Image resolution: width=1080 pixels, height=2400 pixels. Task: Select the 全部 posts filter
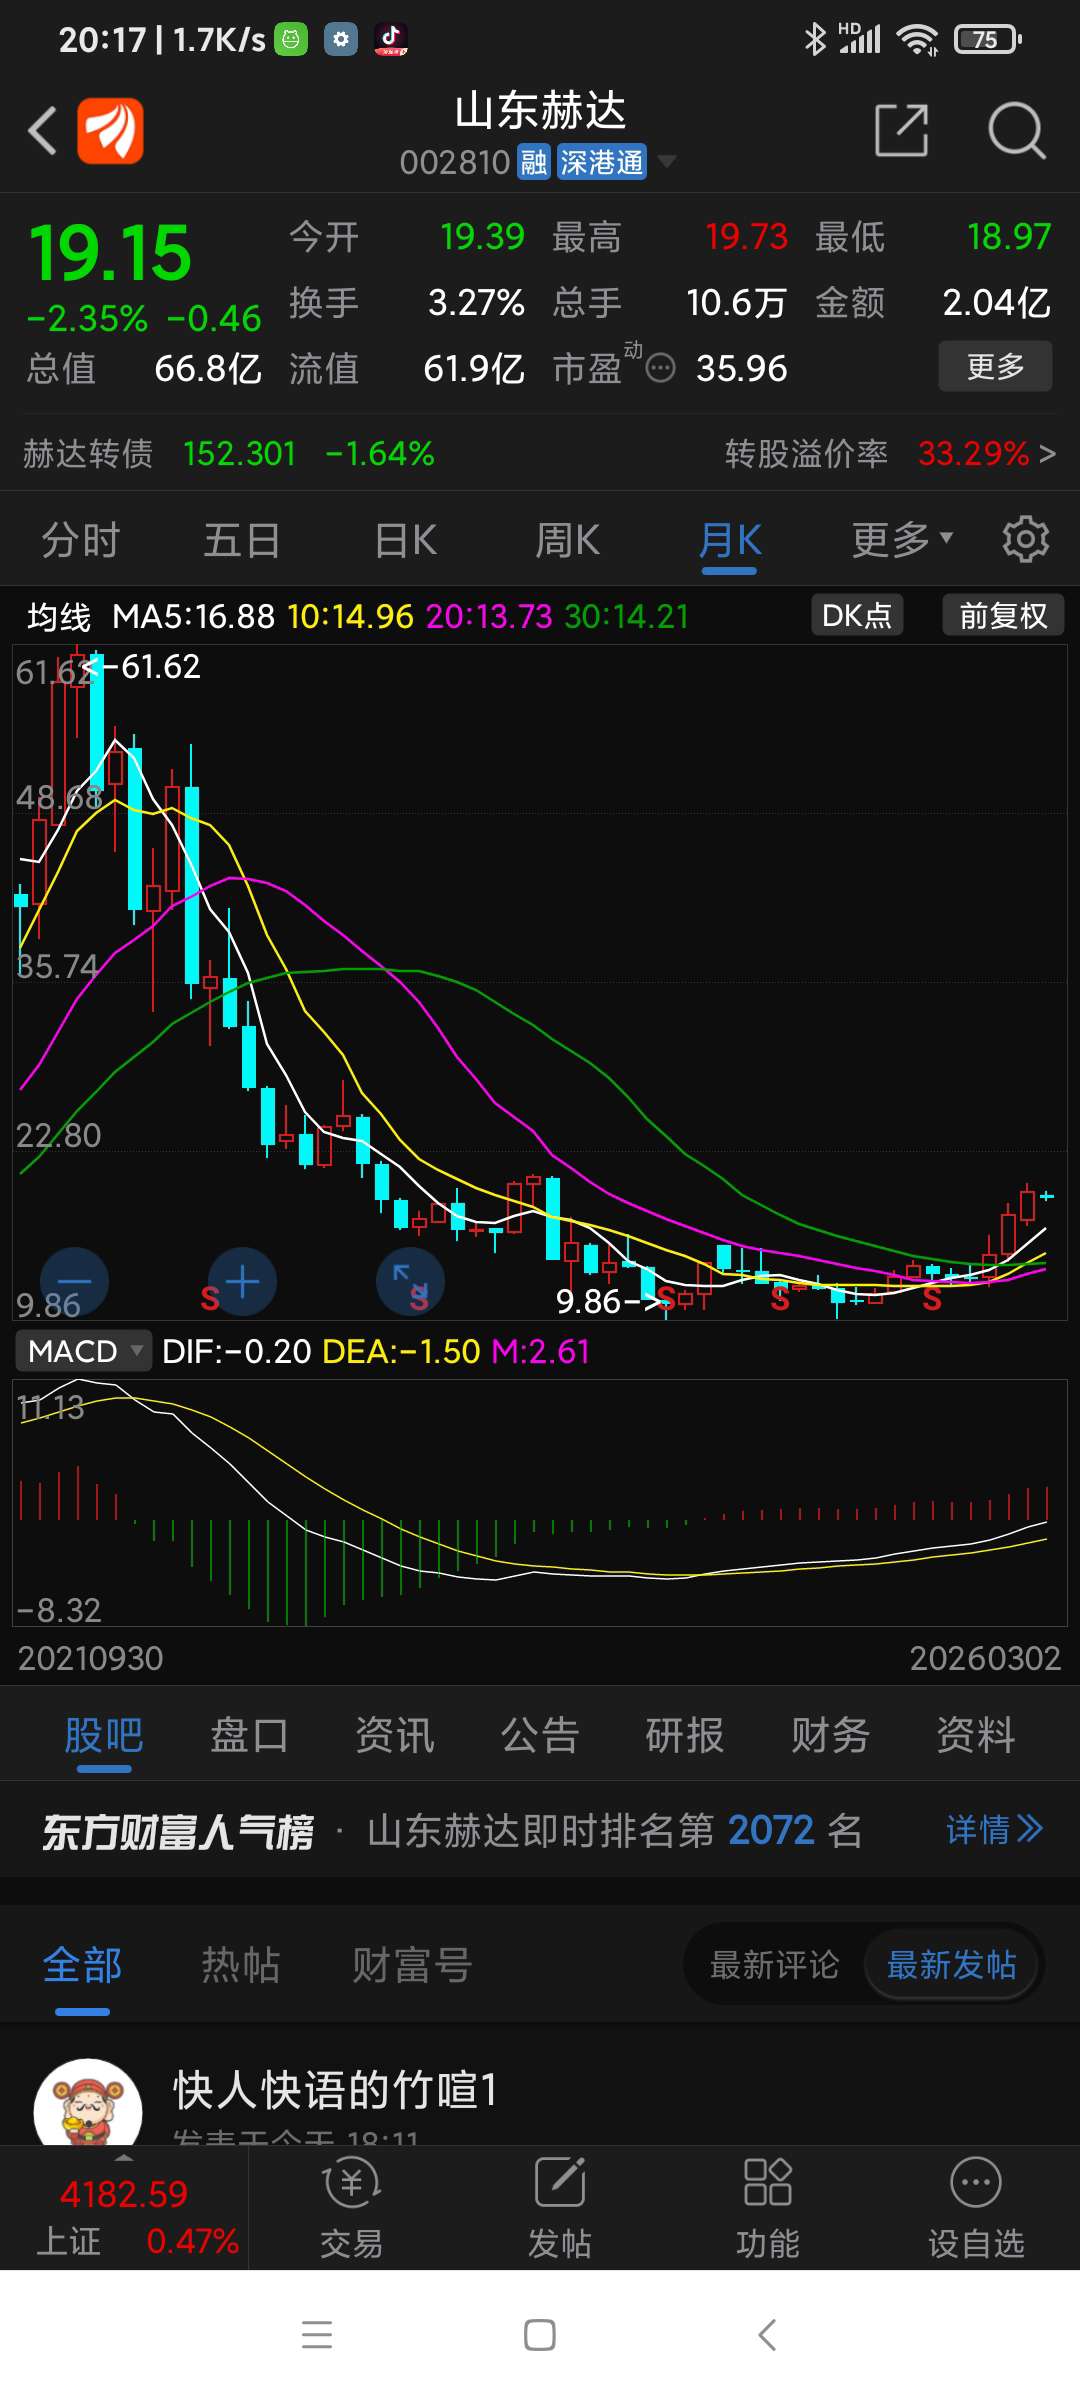[82, 1965]
